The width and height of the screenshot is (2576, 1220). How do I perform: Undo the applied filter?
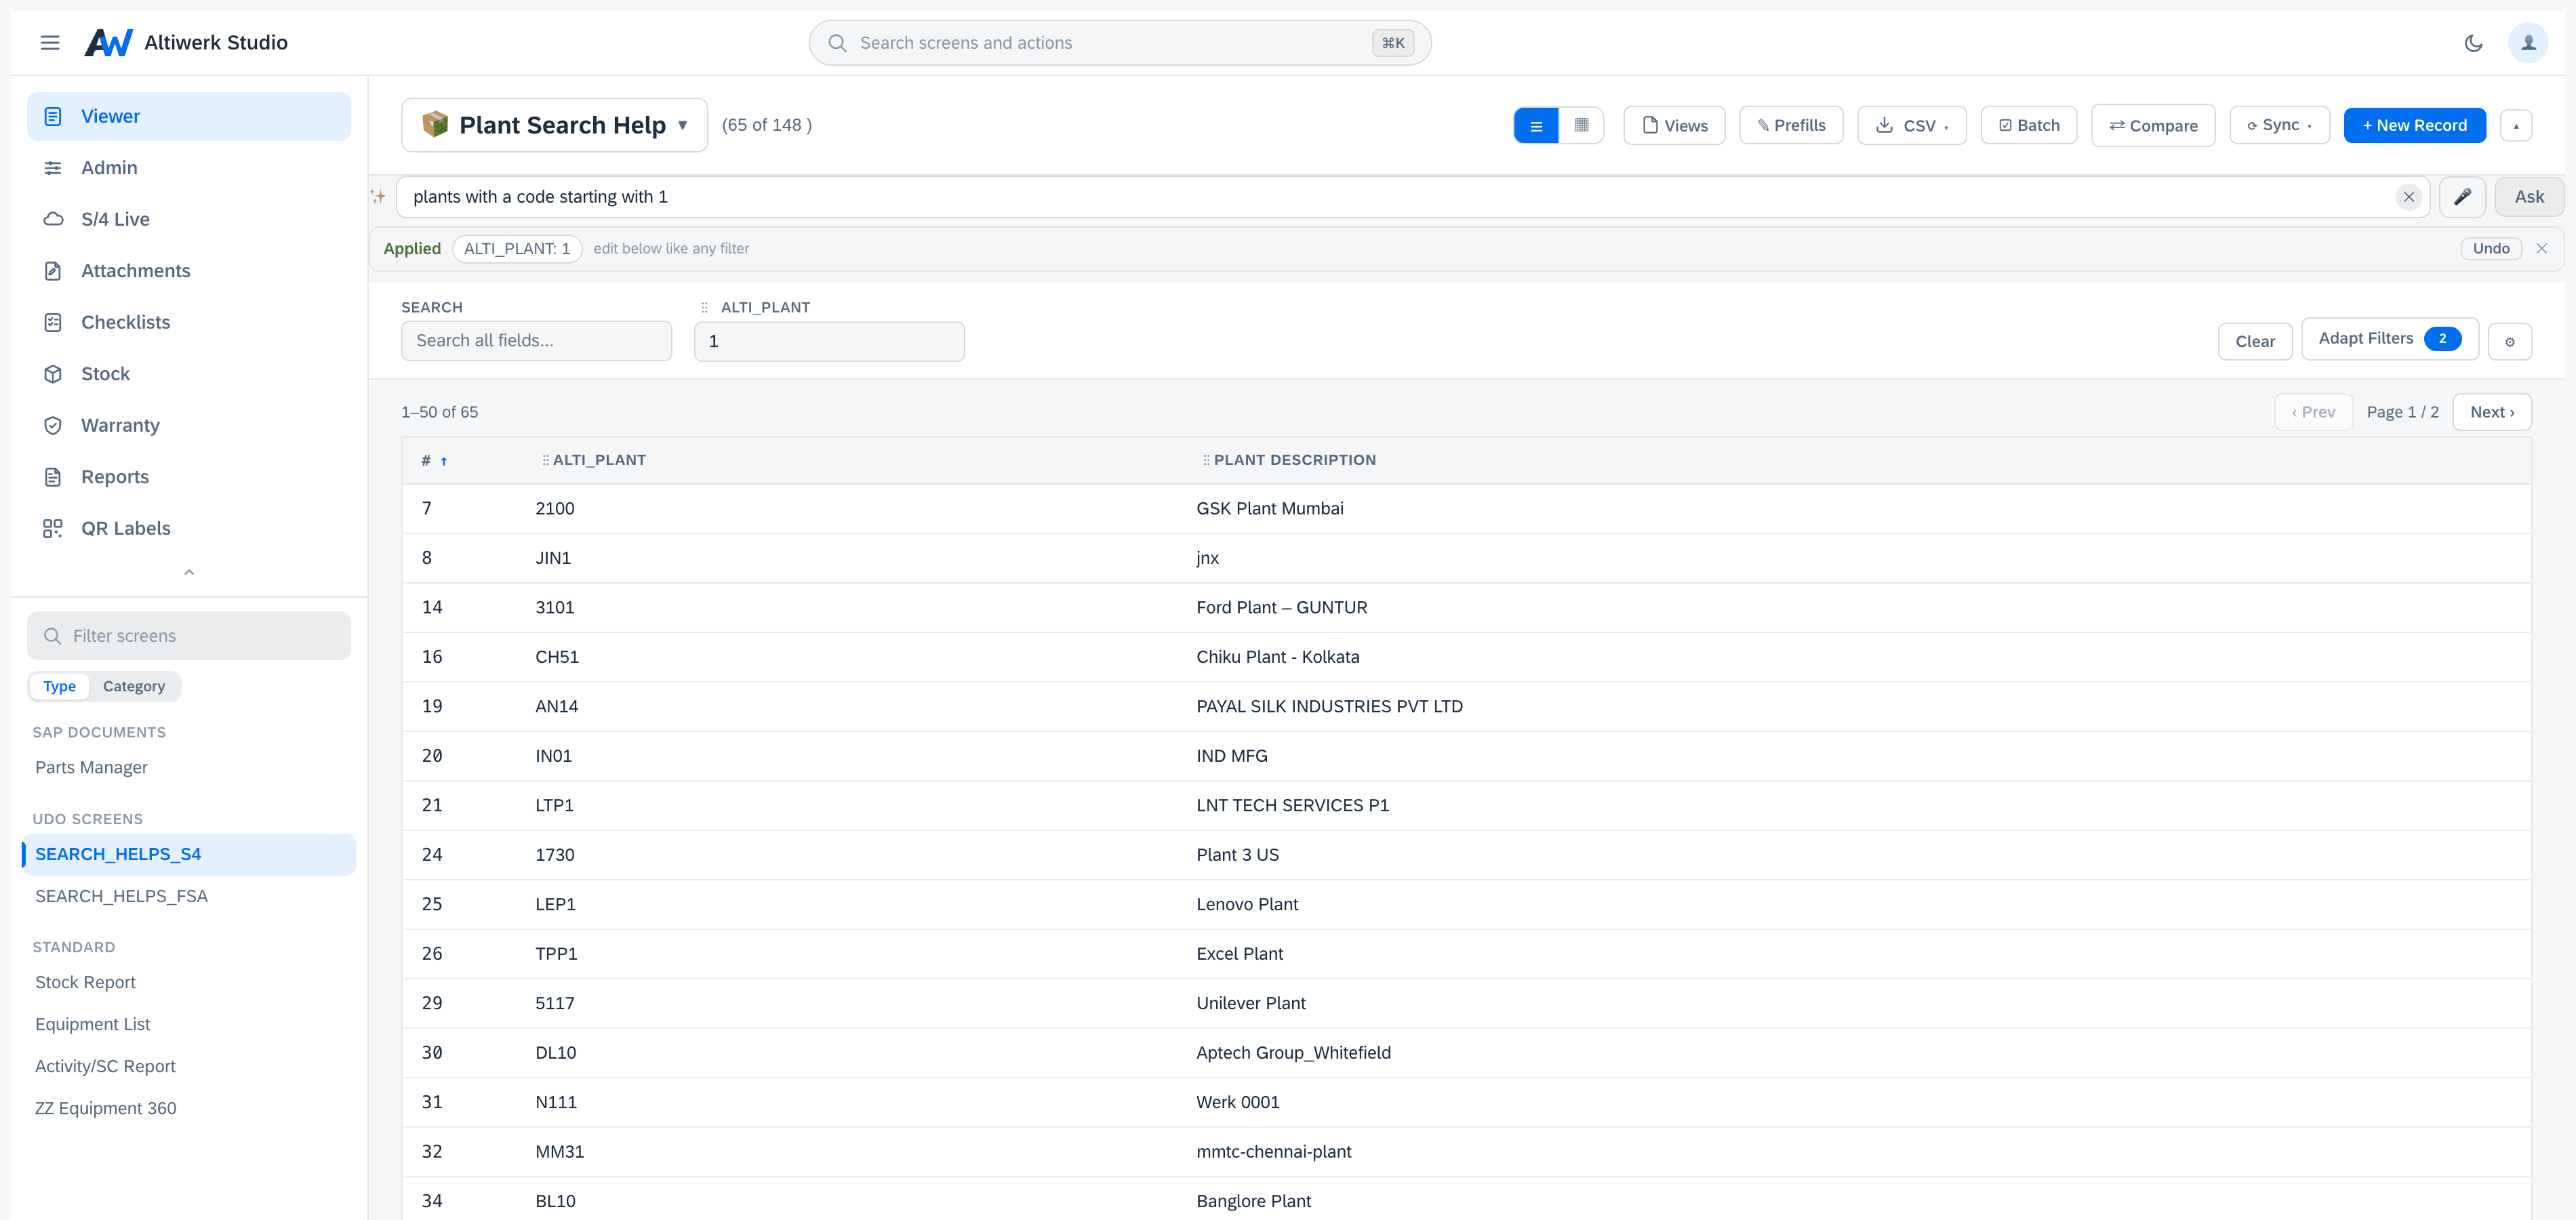click(x=2491, y=249)
